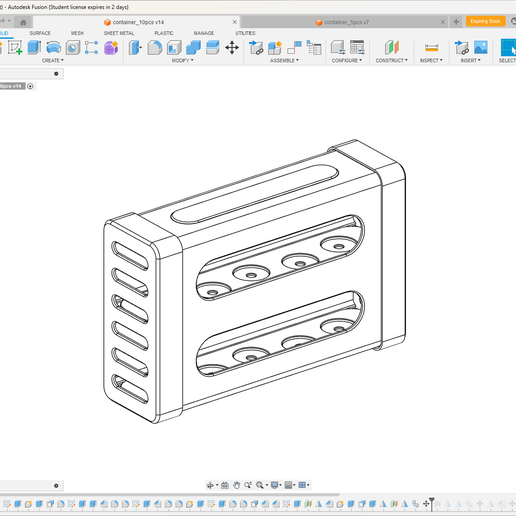Select the Move feature before timeline marker

tap(426, 504)
